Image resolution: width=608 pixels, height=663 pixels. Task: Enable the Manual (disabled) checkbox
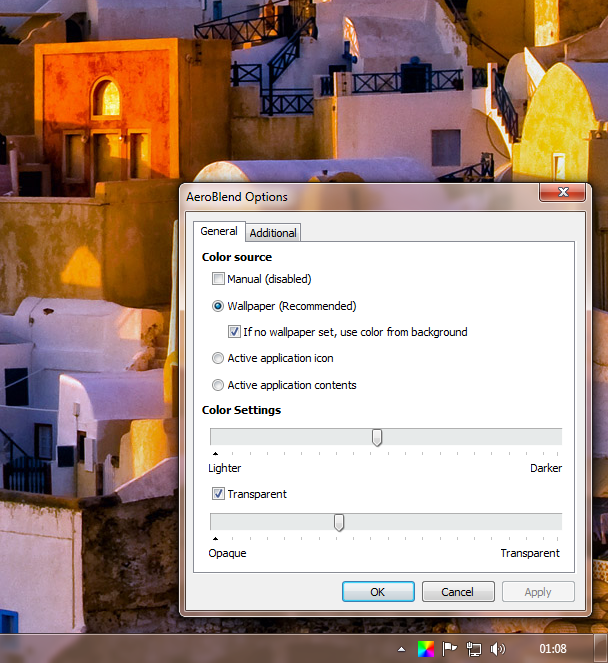click(x=218, y=279)
